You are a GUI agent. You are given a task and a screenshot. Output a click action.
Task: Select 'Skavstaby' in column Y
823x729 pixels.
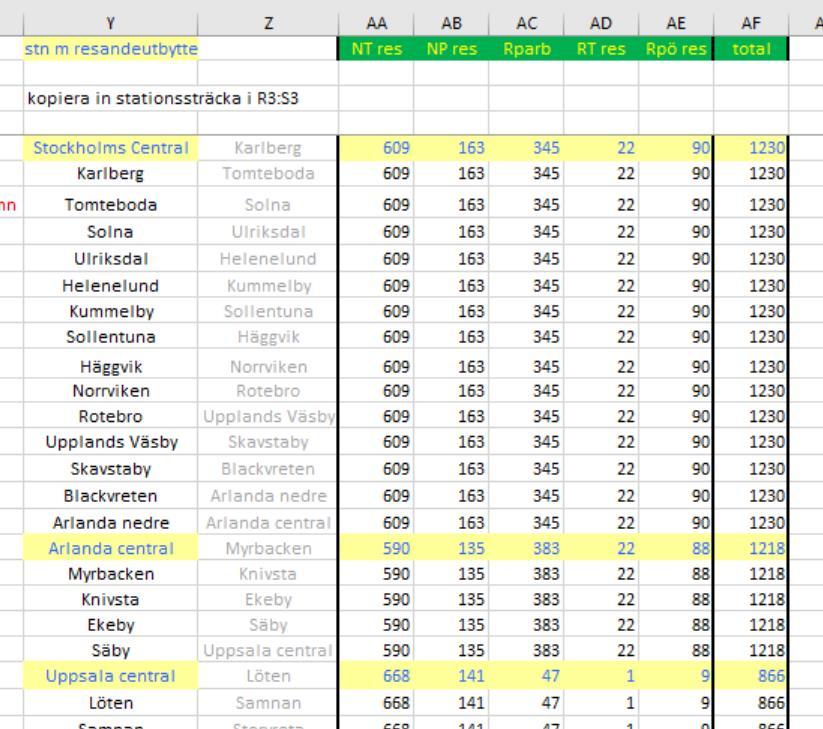[x=110, y=469]
